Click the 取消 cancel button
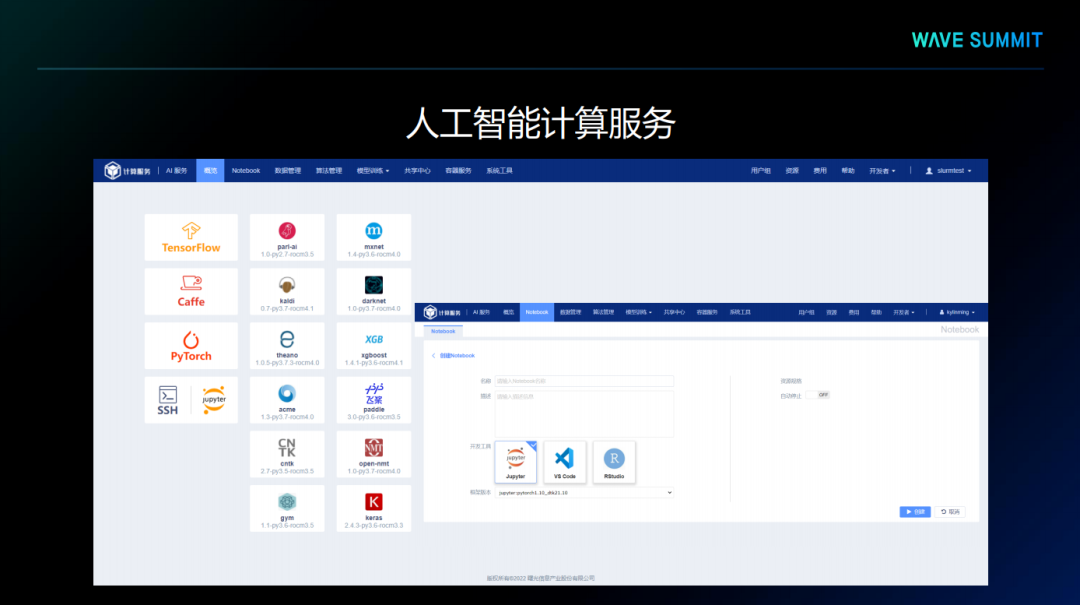Image resolution: width=1080 pixels, height=605 pixels. pos(950,512)
